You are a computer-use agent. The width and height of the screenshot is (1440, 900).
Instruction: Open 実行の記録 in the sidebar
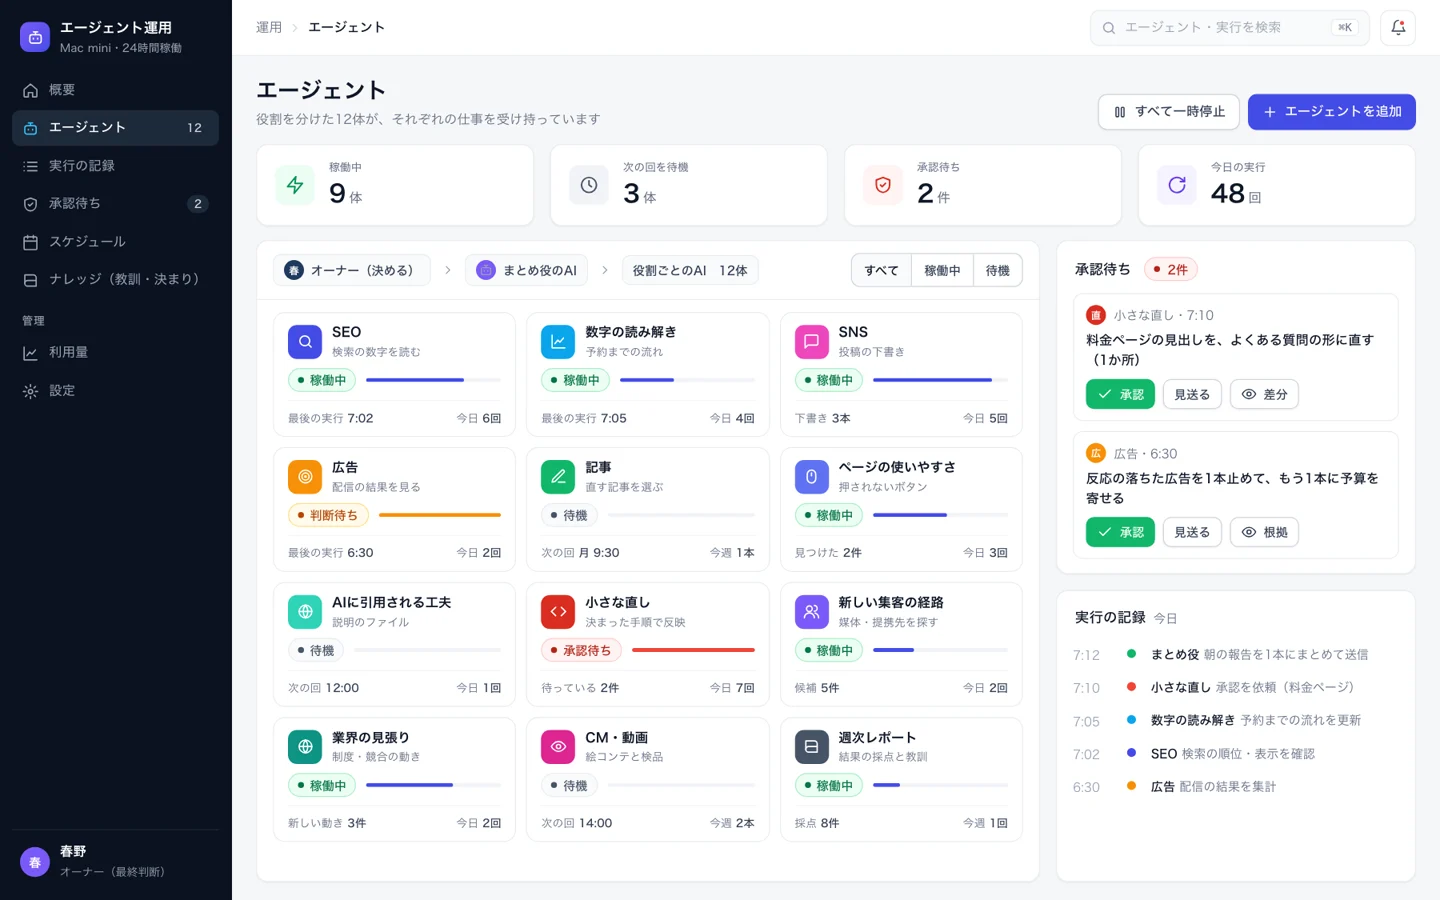pos(115,166)
